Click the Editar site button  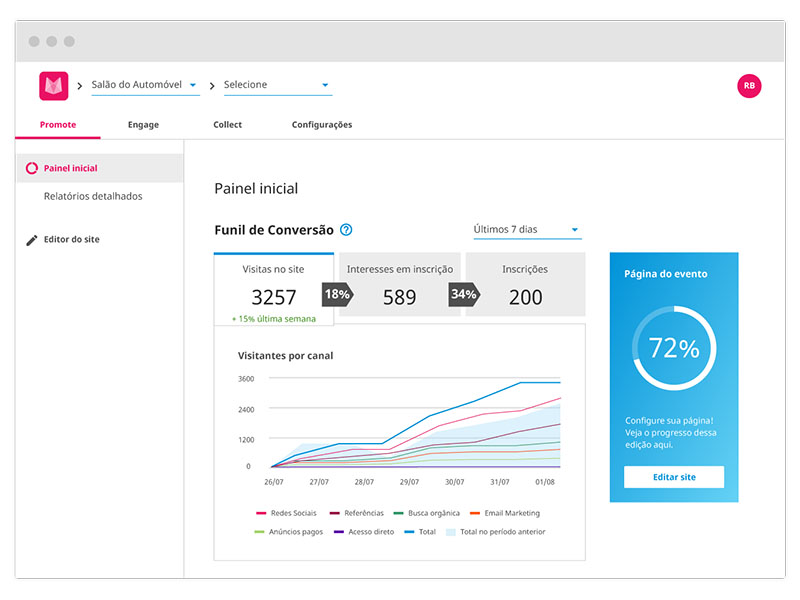click(674, 477)
